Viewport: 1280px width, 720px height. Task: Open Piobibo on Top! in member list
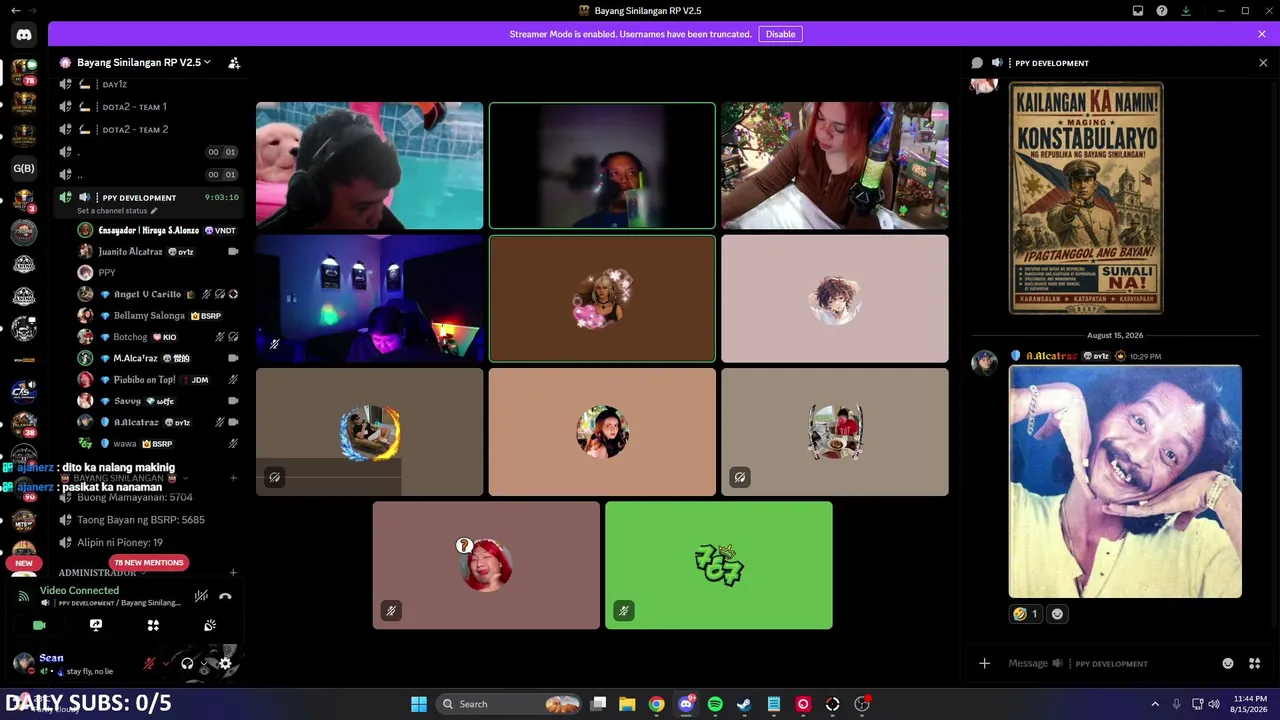[160, 379]
